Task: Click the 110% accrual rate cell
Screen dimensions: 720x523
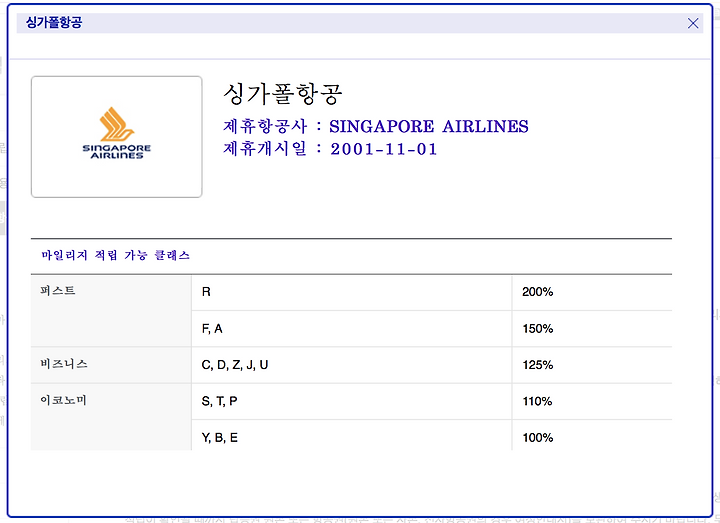Action: 592,401
